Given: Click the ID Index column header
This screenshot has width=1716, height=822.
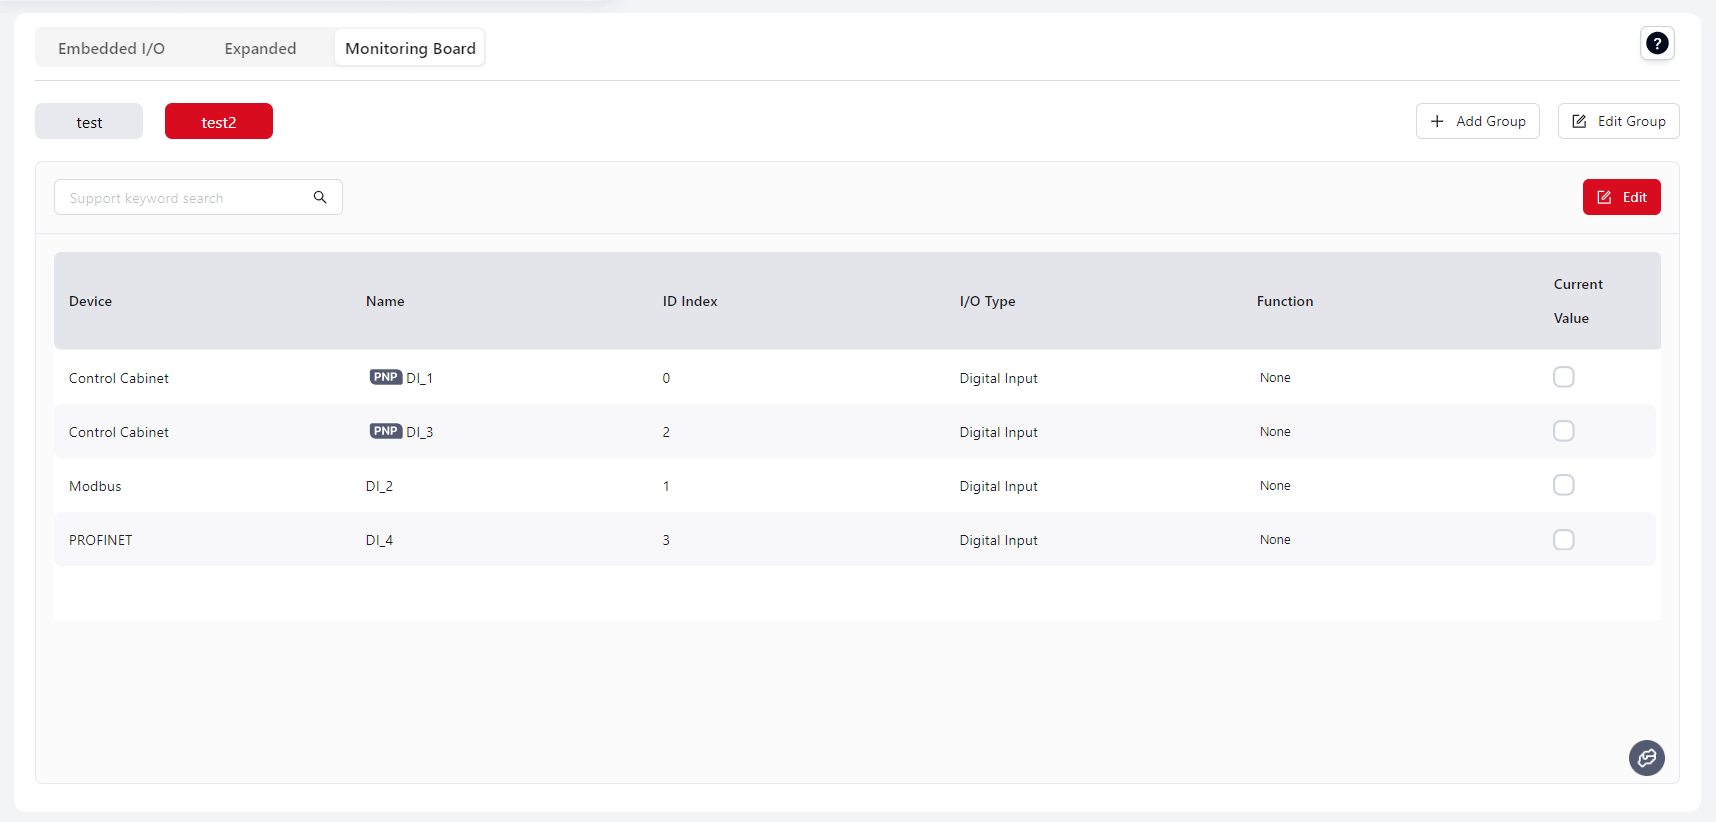Looking at the screenshot, I should pos(690,301).
